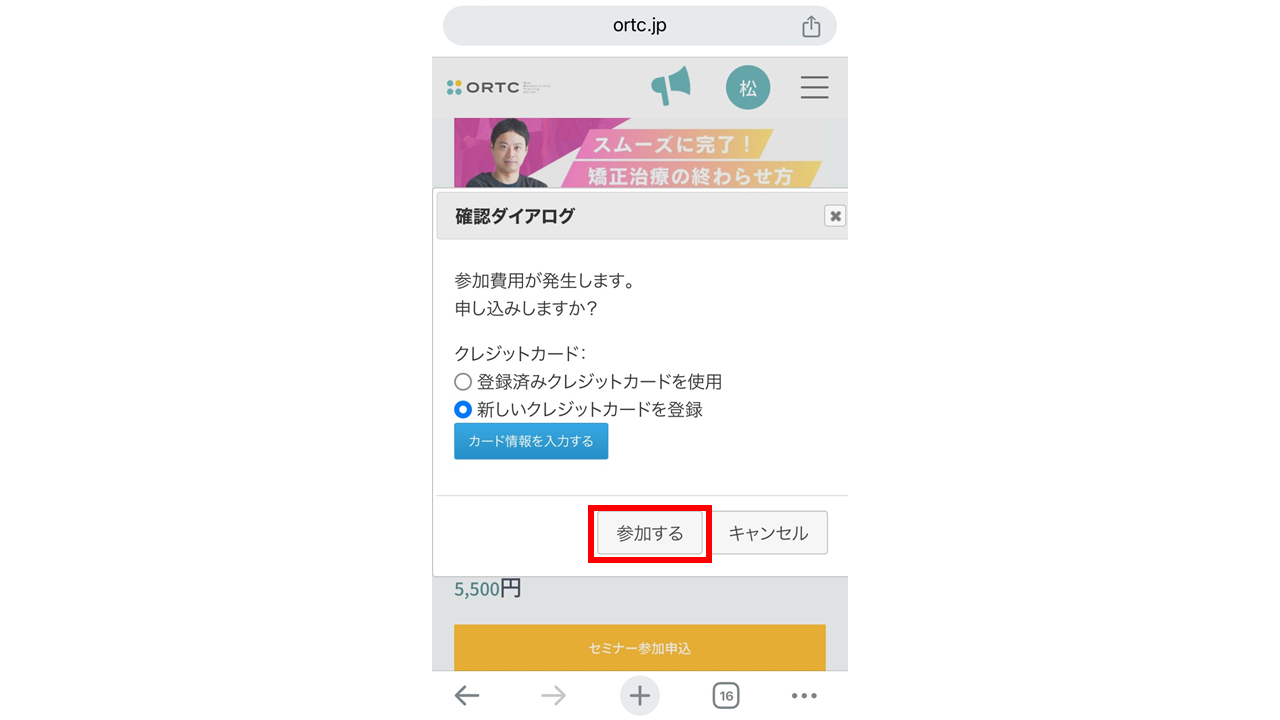The width and height of the screenshot is (1280, 720).
Task: Open the hamburger menu
Action: click(x=815, y=88)
